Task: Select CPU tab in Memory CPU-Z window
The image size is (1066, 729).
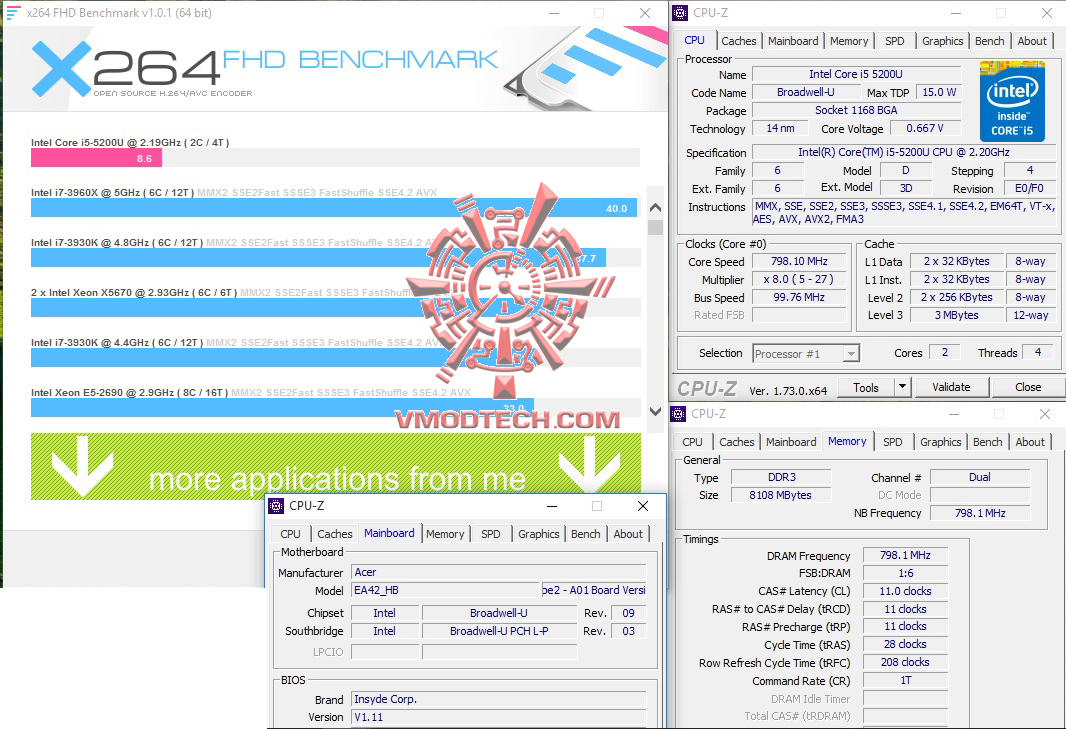Action: [x=692, y=442]
